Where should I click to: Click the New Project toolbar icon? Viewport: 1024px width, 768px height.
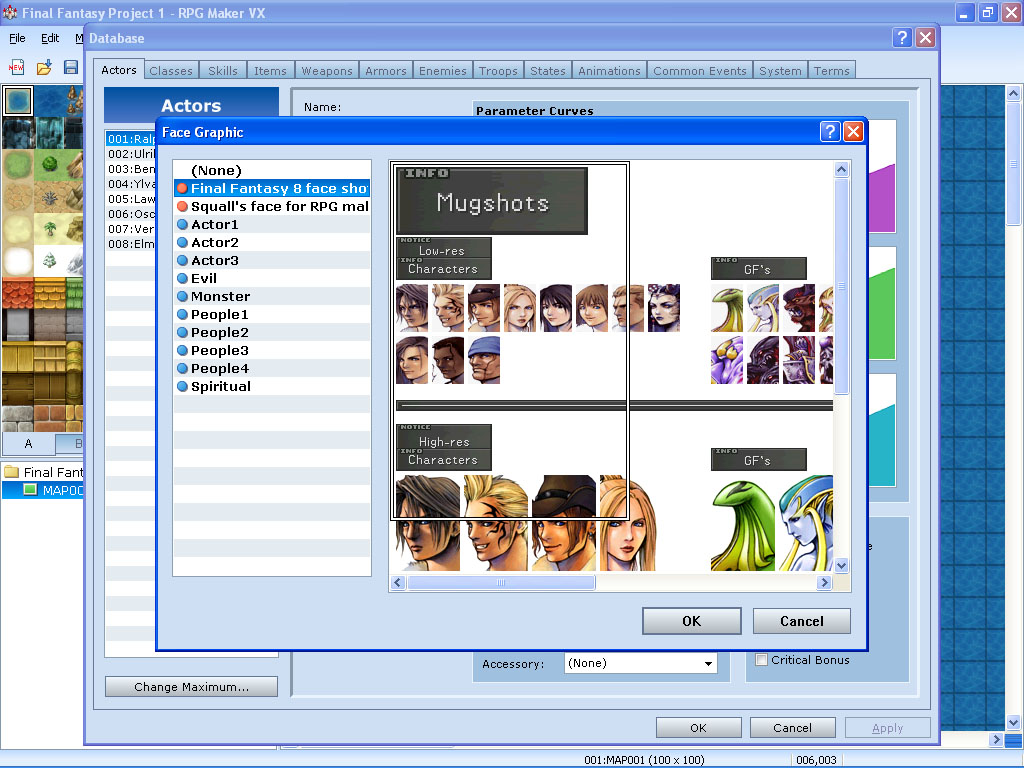[16, 67]
